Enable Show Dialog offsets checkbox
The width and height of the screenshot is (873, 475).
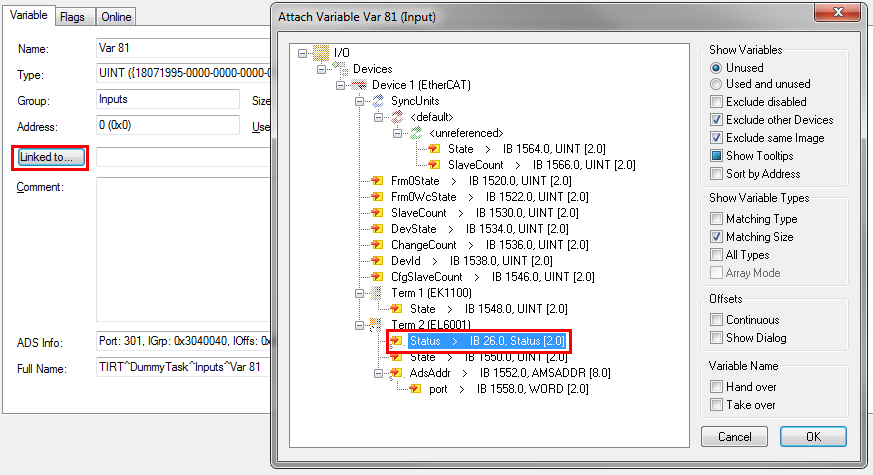pos(717,338)
